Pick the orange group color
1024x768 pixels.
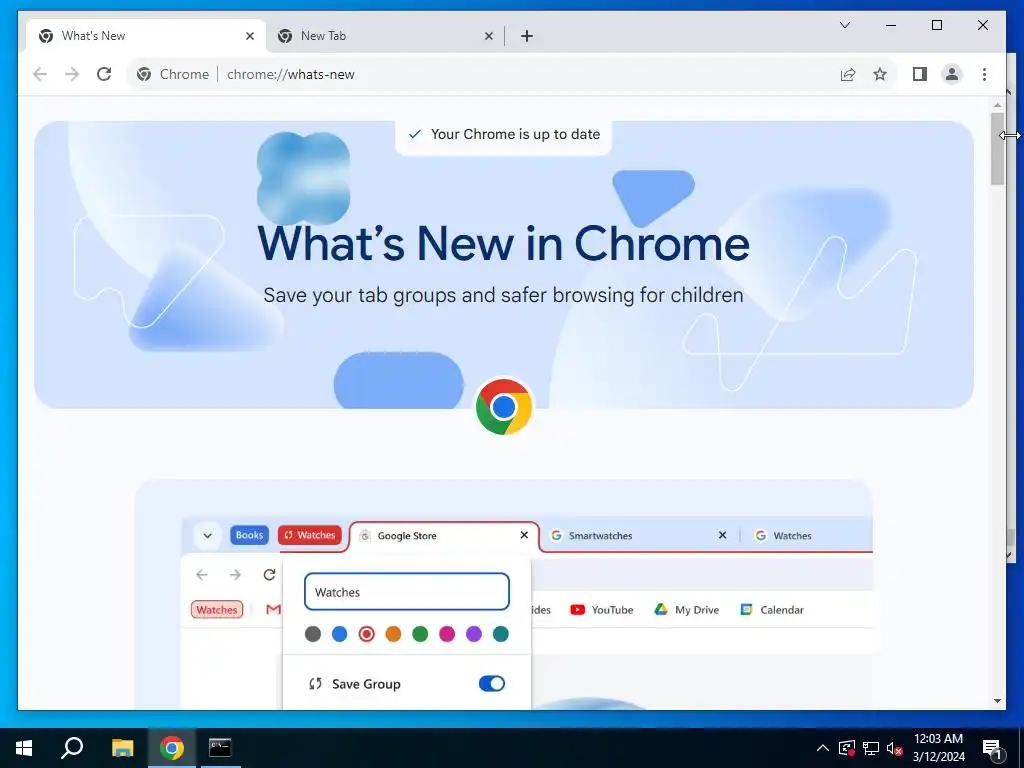(x=393, y=633)
